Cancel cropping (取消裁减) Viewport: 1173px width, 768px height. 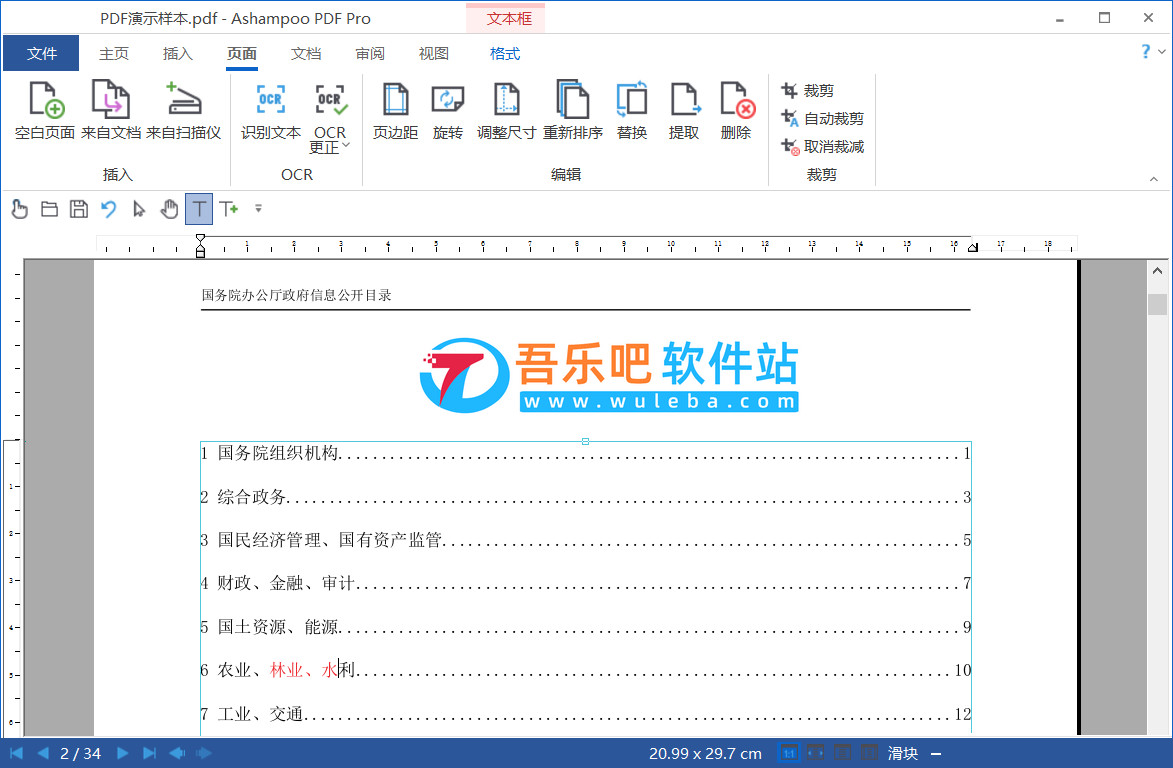pos(822,147)
